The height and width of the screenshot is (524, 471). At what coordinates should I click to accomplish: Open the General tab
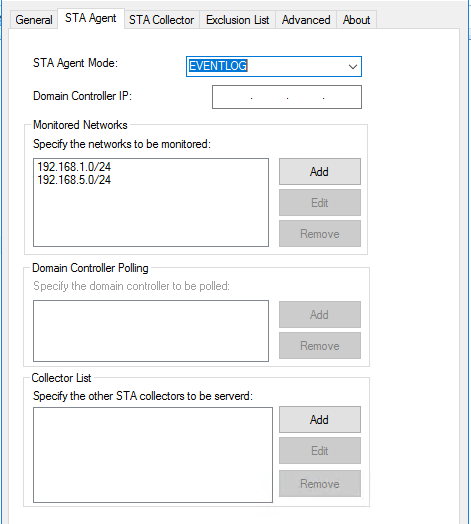click(x=34, y=20)
